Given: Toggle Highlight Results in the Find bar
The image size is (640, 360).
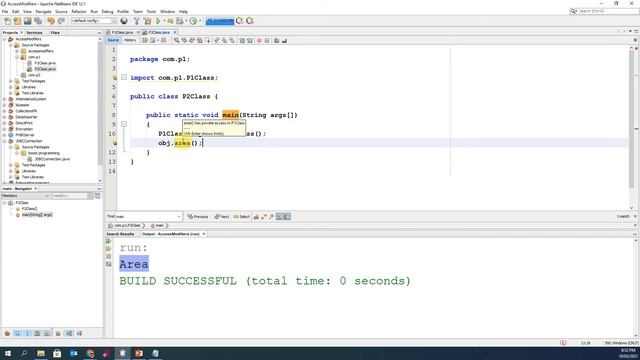Looking at the screenshot, I should tap(279, 217).
